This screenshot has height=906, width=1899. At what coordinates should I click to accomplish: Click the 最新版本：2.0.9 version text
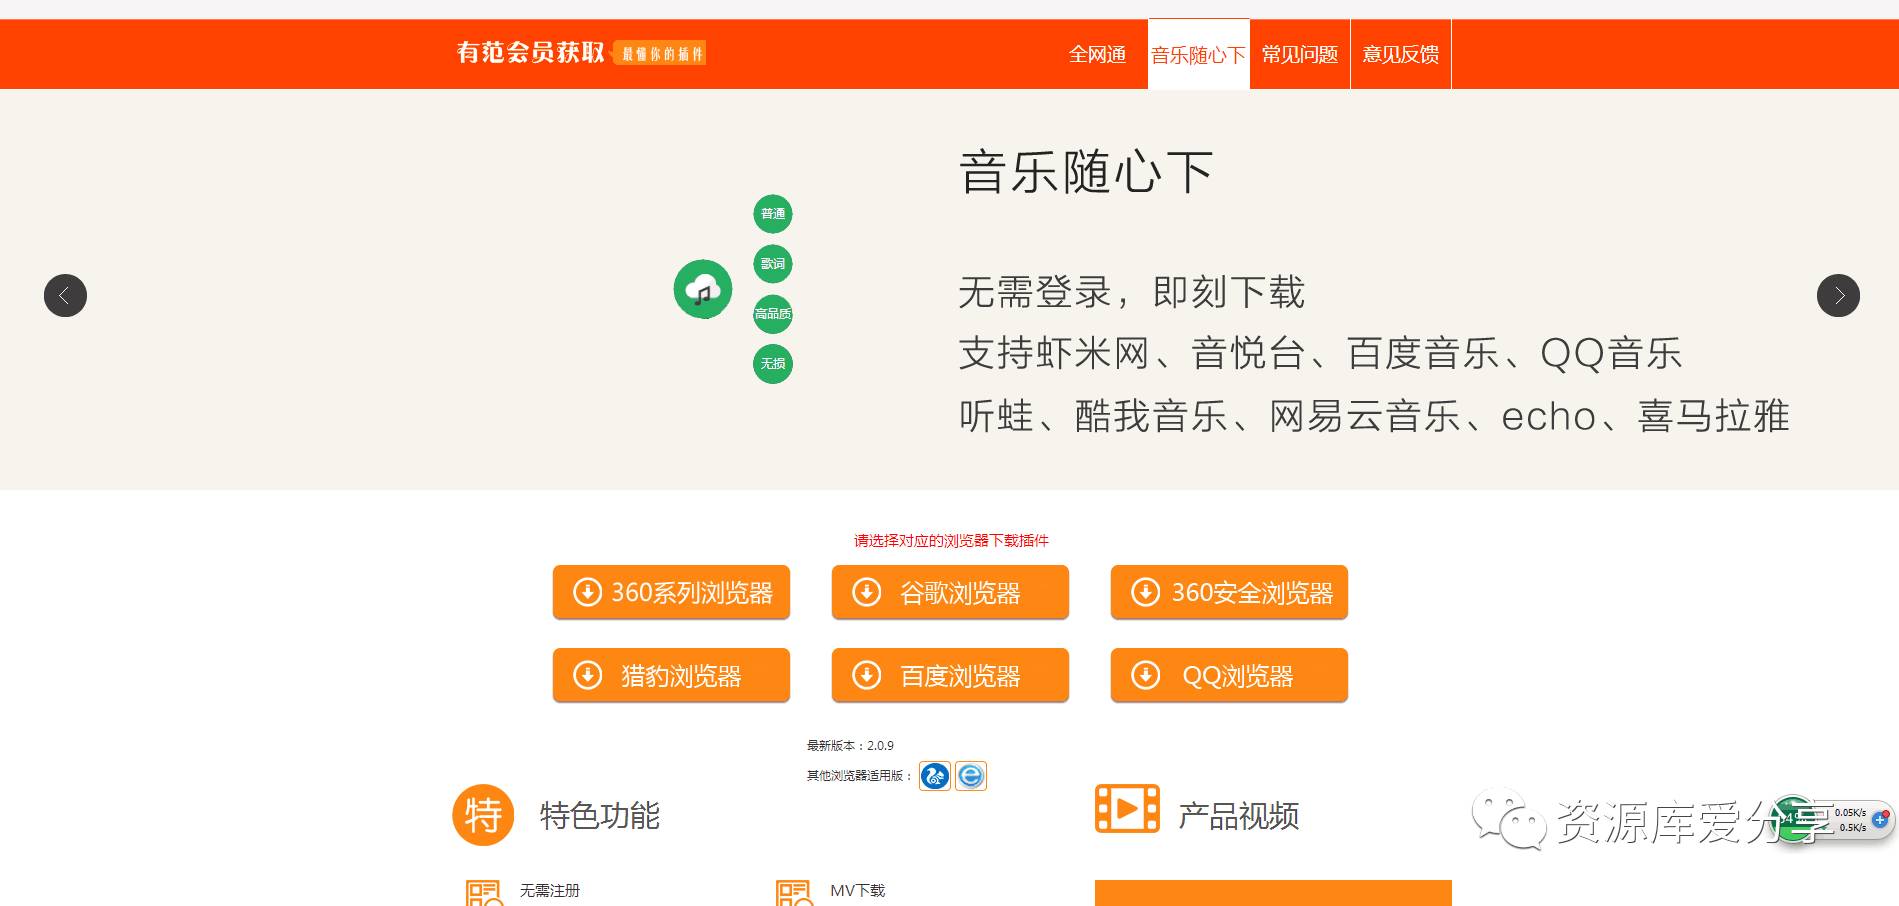850,746
